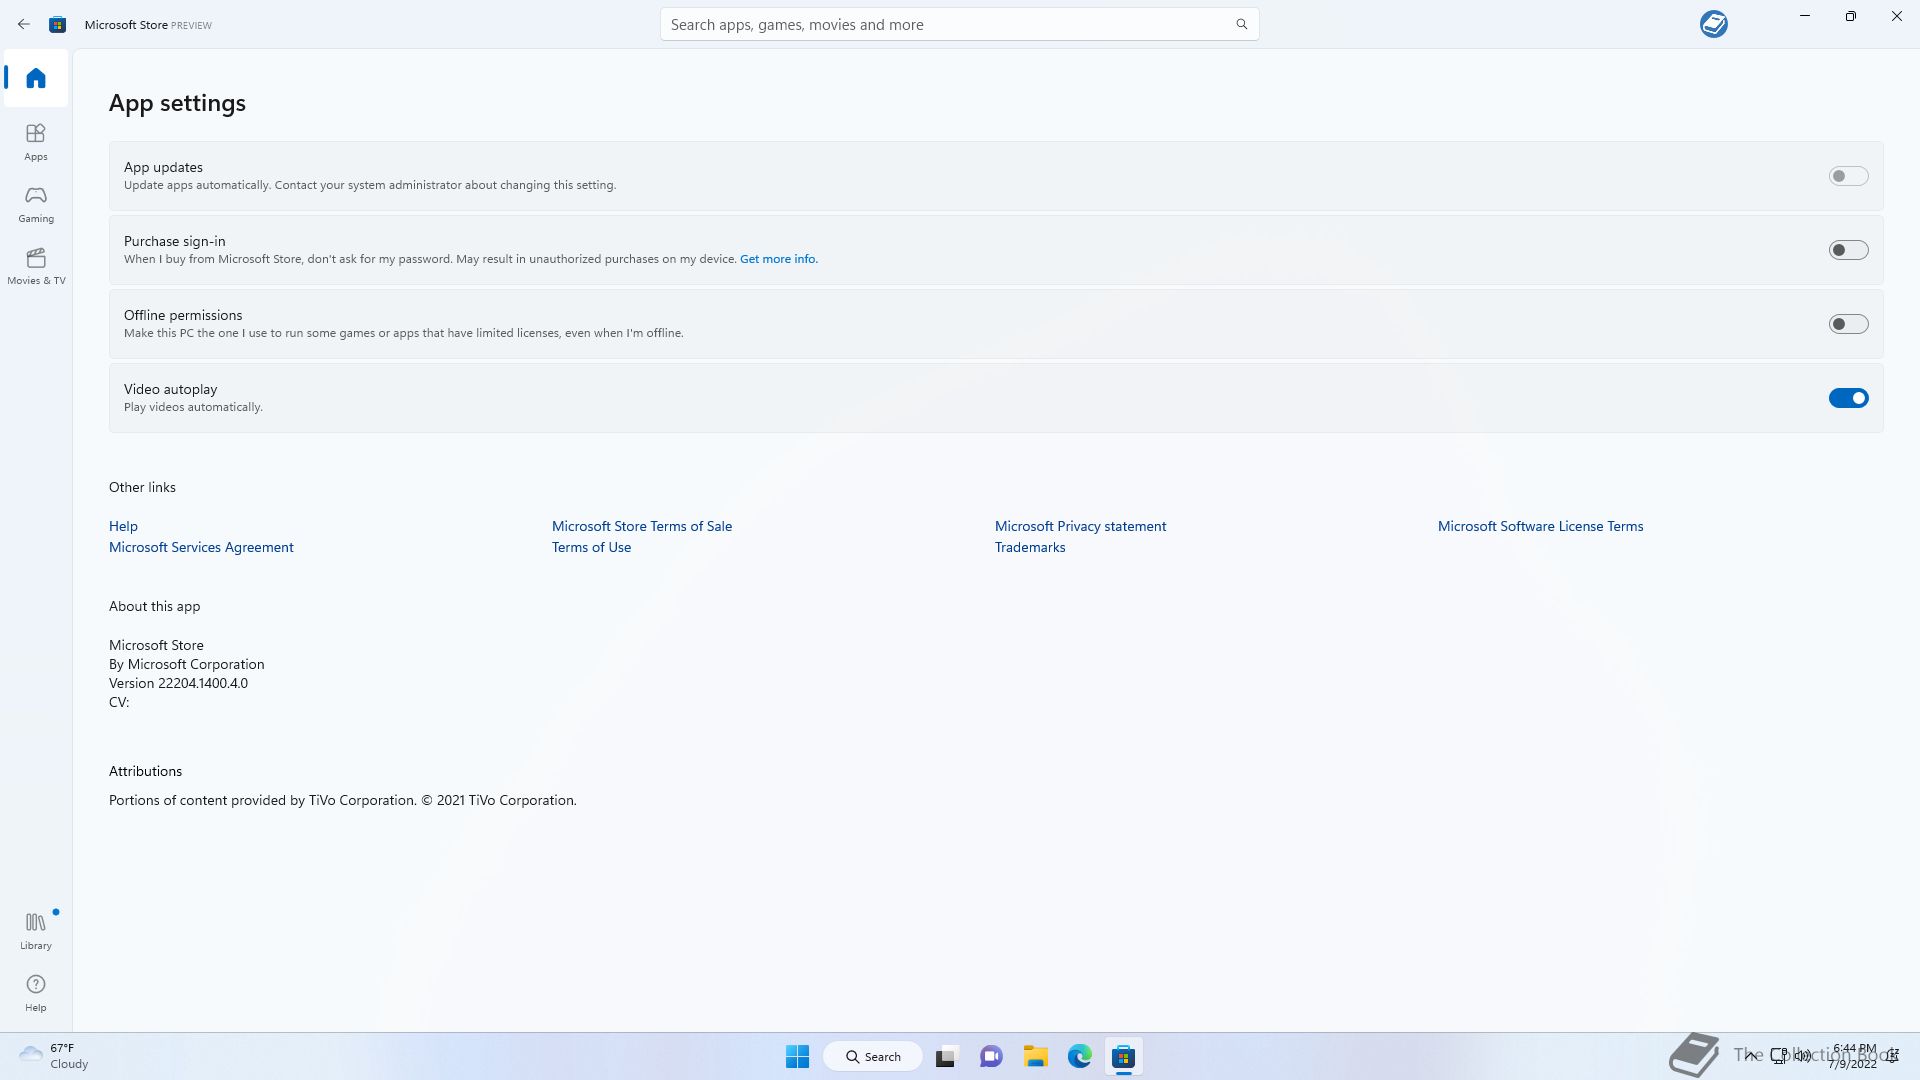Open Terms of Use link
Viewport: 1920px width, 1080px height.
pos(591,547)
